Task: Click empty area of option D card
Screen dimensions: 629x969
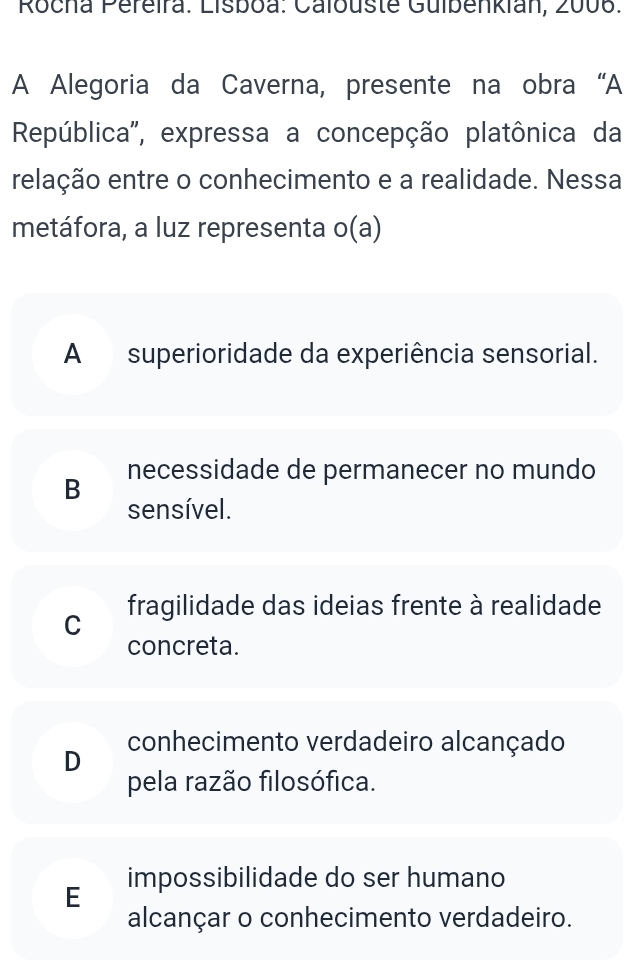Action: pyautogui.click(x=494, y=785)
